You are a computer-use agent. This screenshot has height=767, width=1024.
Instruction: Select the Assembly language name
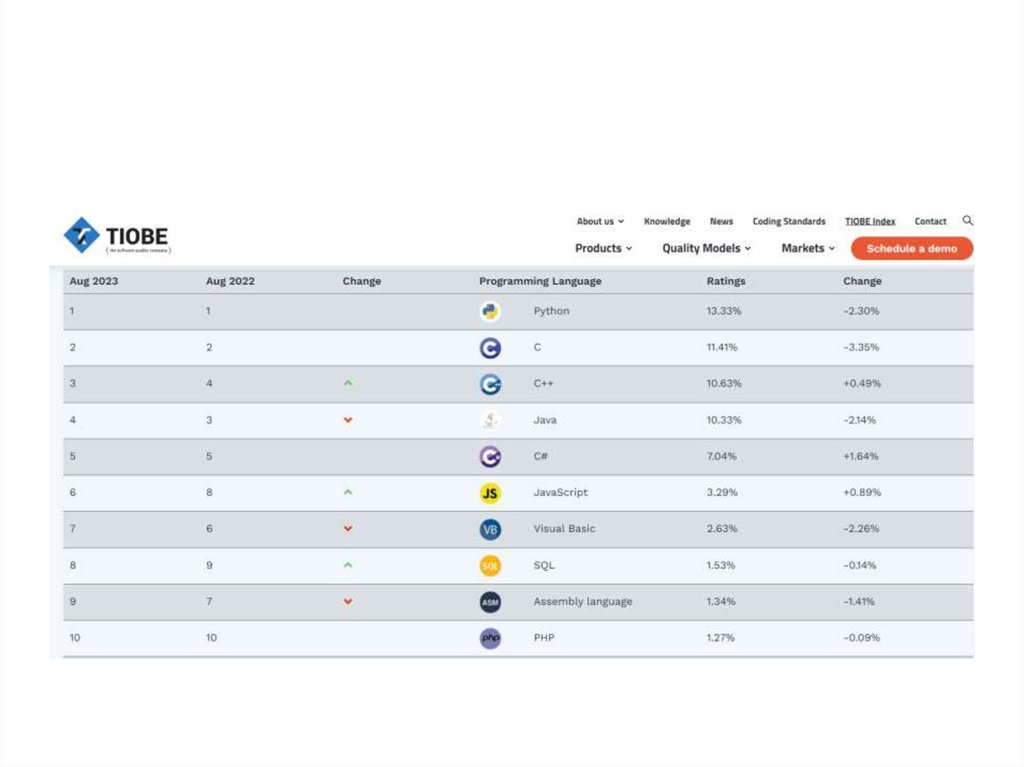(583, 602)
